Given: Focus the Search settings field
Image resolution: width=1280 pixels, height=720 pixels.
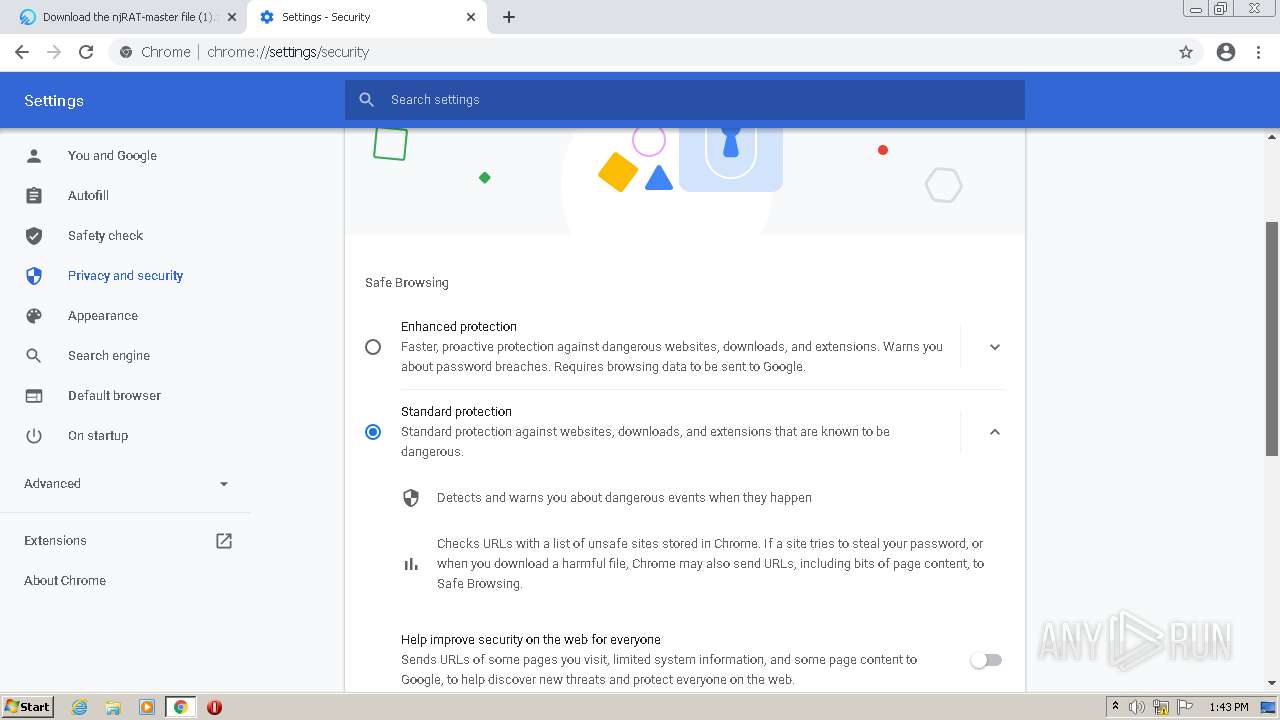Looking at the screenshot, I should (685, 100).
